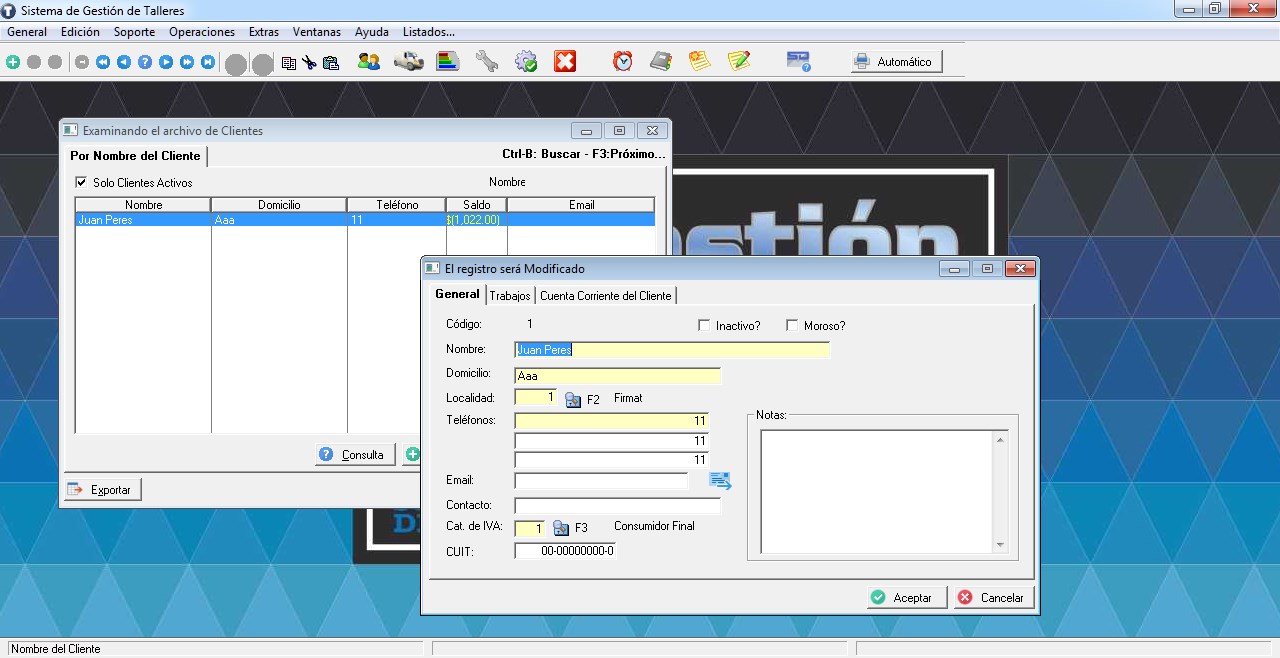Image resolution: width=1280 pixels, height=658 pixels.
Task: Open Localidad lookup button (F2)
Action: pos(573,399)
